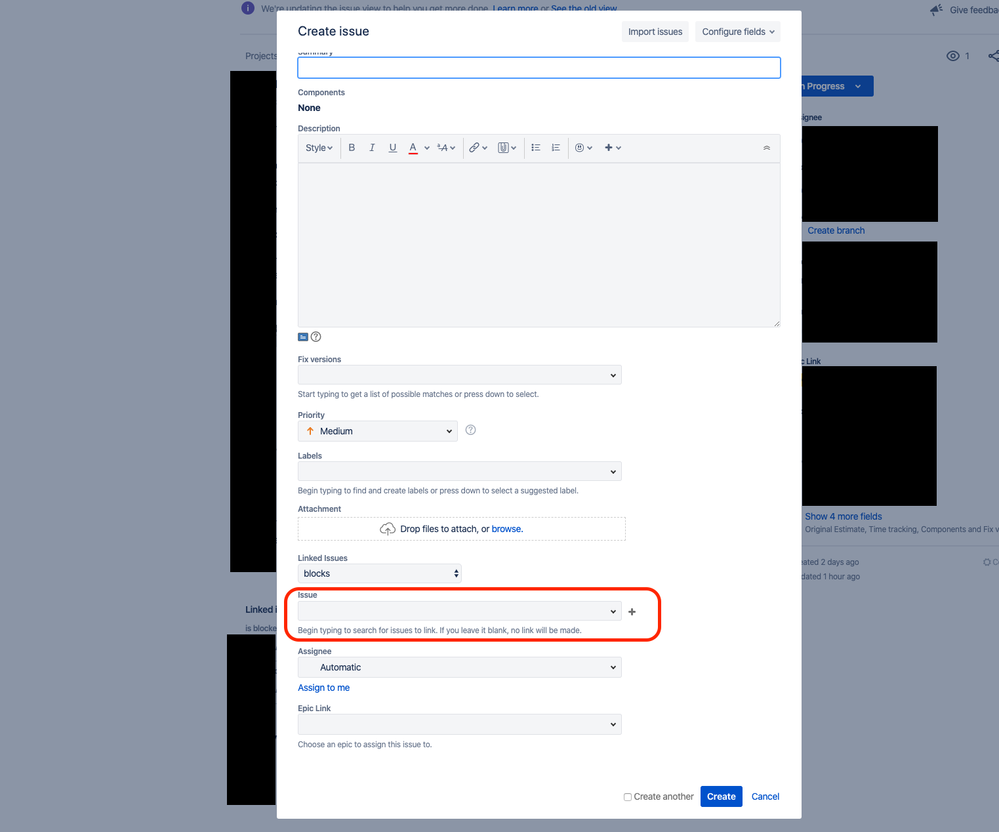Collapse the description editor toolbar
The width and height of the screenshot is (999, 832).
click(766, 148)
